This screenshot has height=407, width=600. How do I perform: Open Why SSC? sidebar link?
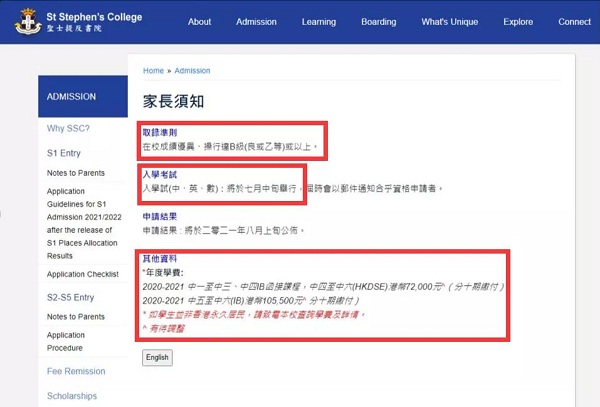[x=68, y=129]
